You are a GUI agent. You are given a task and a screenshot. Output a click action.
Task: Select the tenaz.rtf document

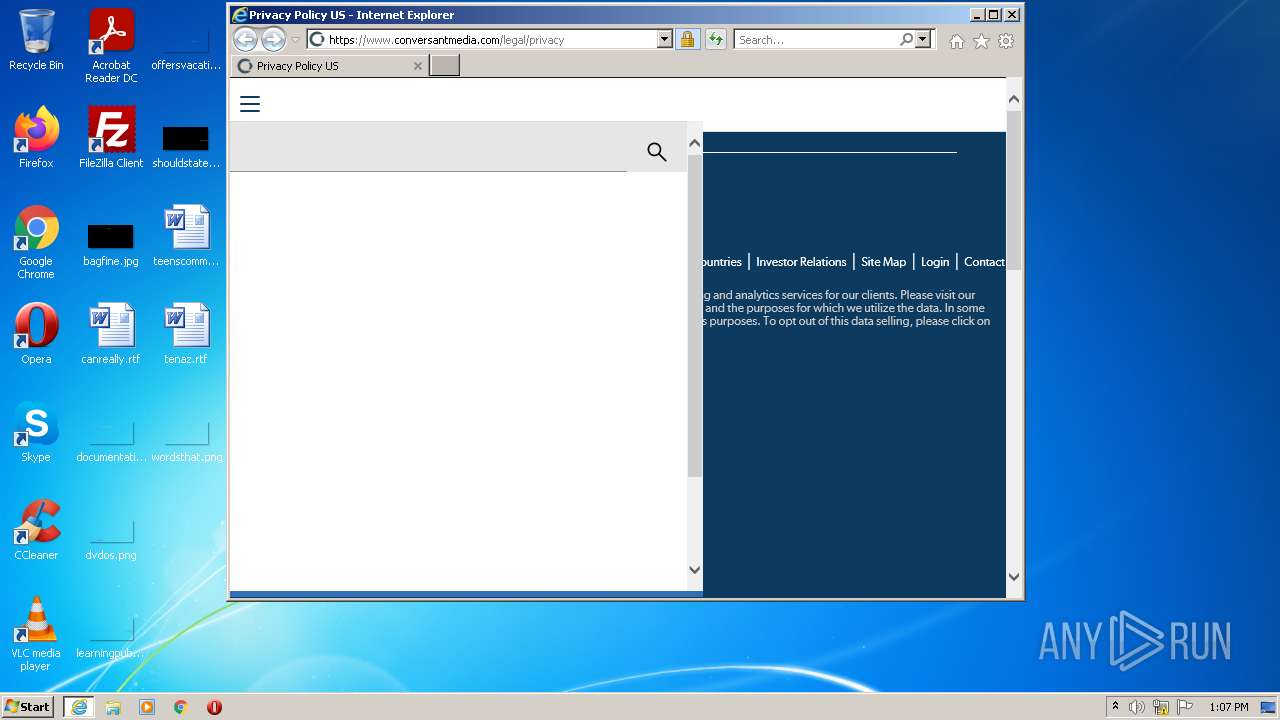tap(186, 333)
